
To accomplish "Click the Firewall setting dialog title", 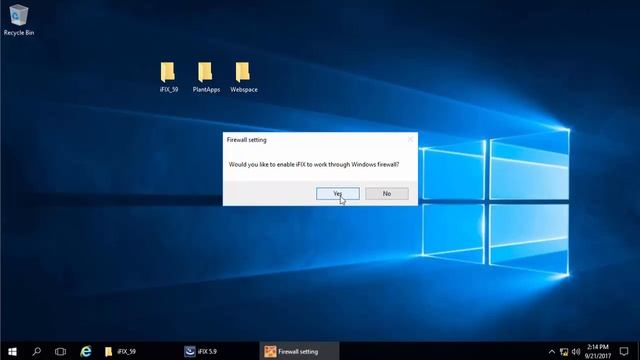I will pyautogui.click(x=247, y=140).
